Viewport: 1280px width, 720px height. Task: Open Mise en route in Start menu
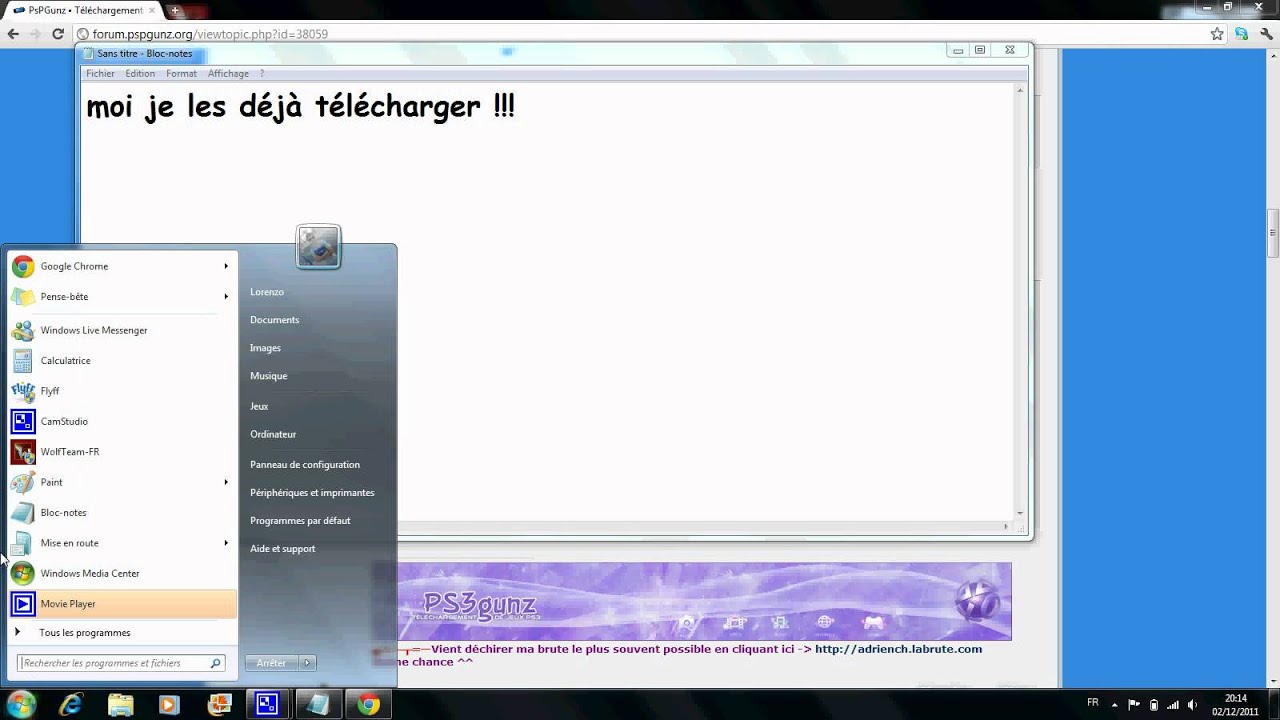122,543
